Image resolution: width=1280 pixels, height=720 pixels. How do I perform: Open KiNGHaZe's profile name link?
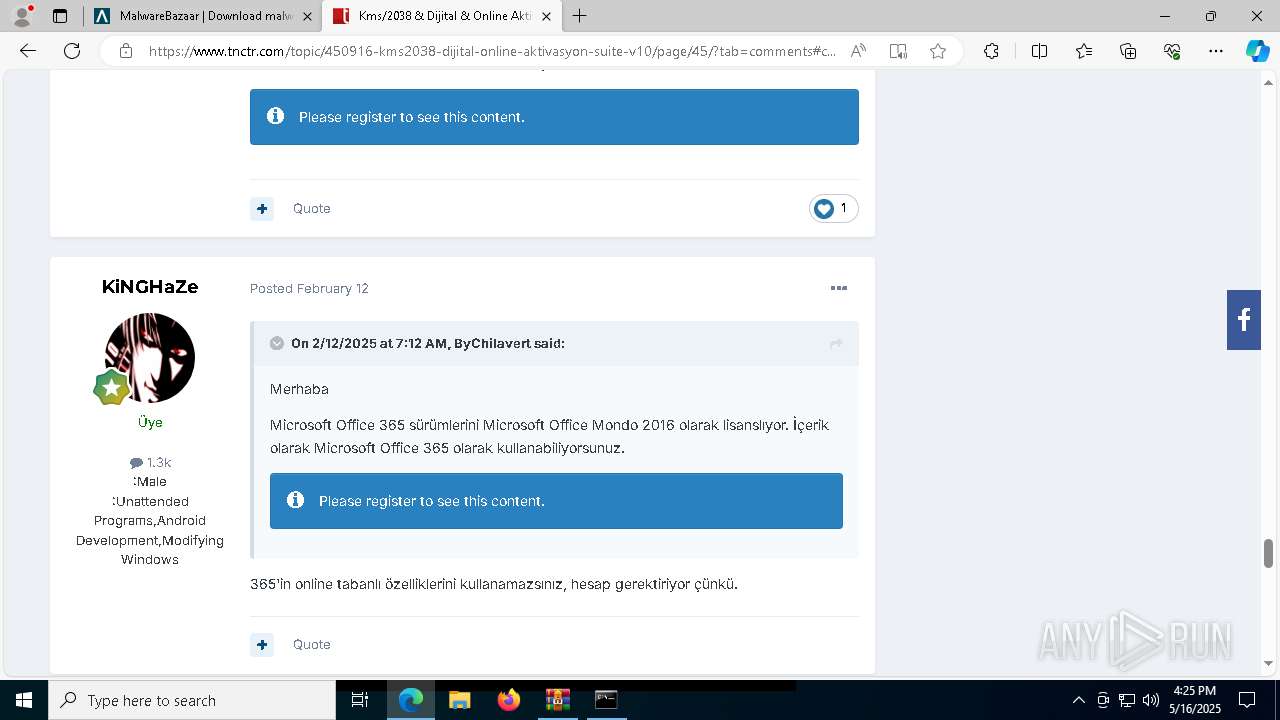tap(150, 287)
